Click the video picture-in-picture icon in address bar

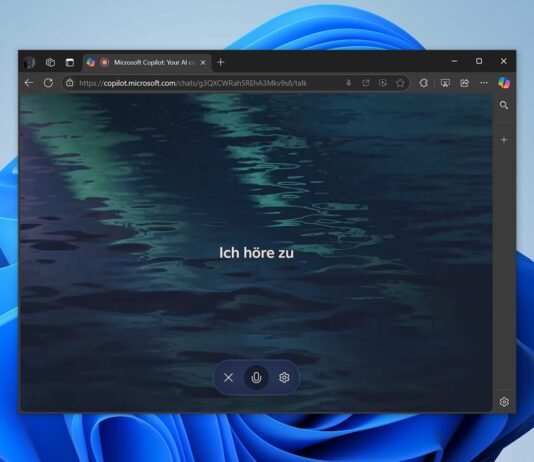click(383, 83)
